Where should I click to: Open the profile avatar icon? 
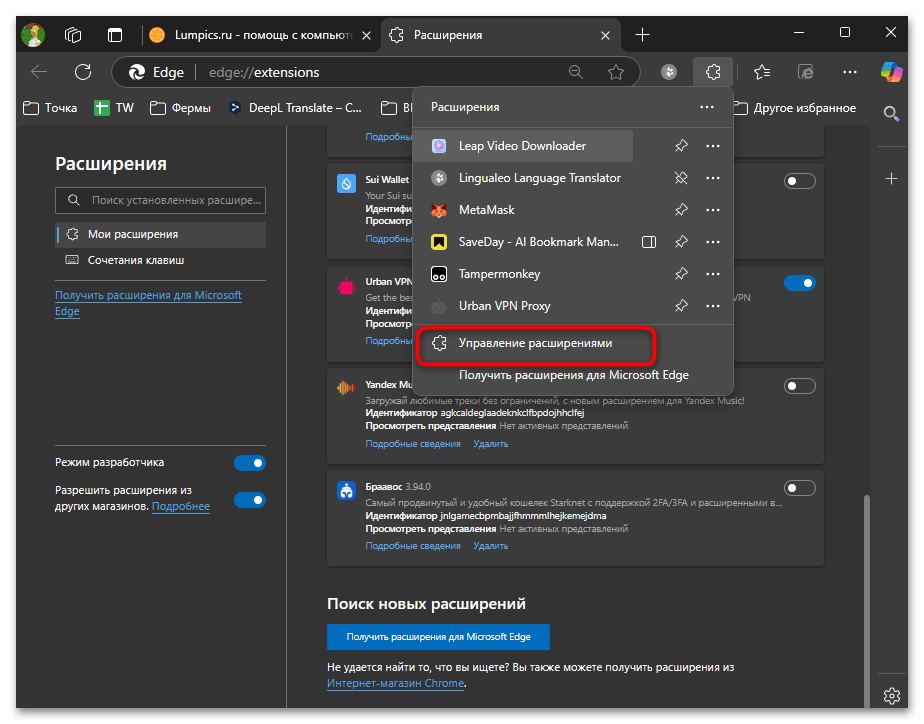pos(33,35)
